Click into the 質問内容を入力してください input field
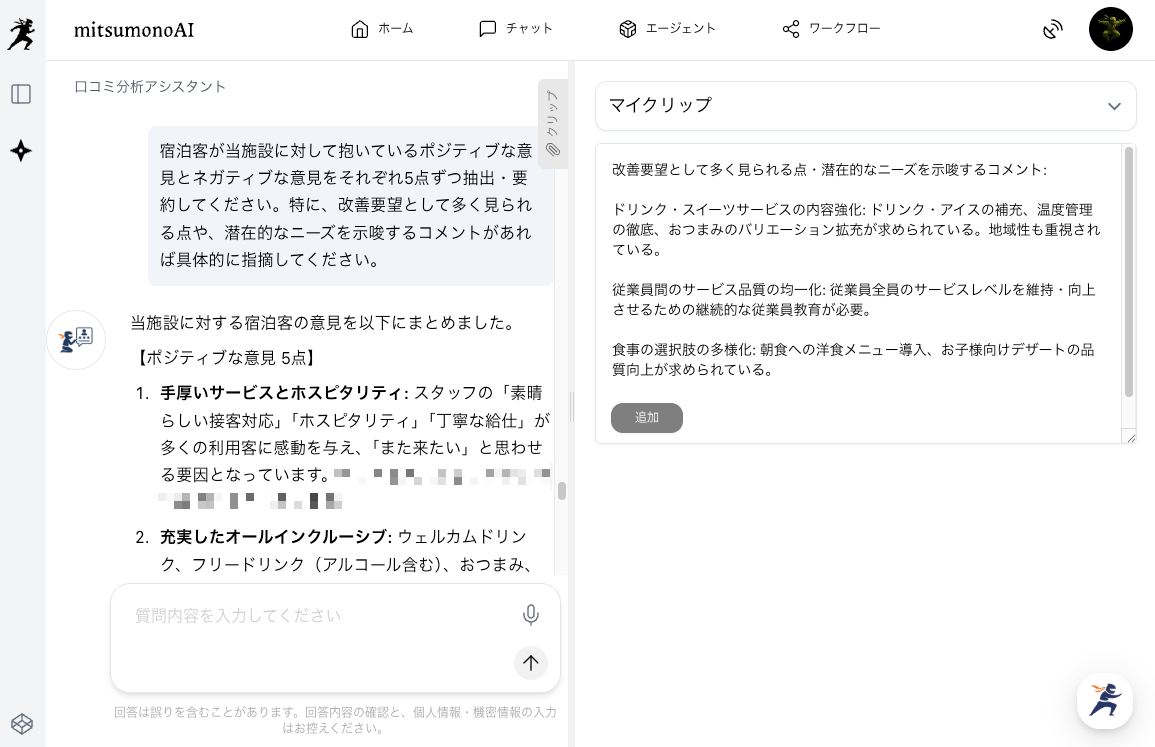1155x747 pixels. click(320, 616)
